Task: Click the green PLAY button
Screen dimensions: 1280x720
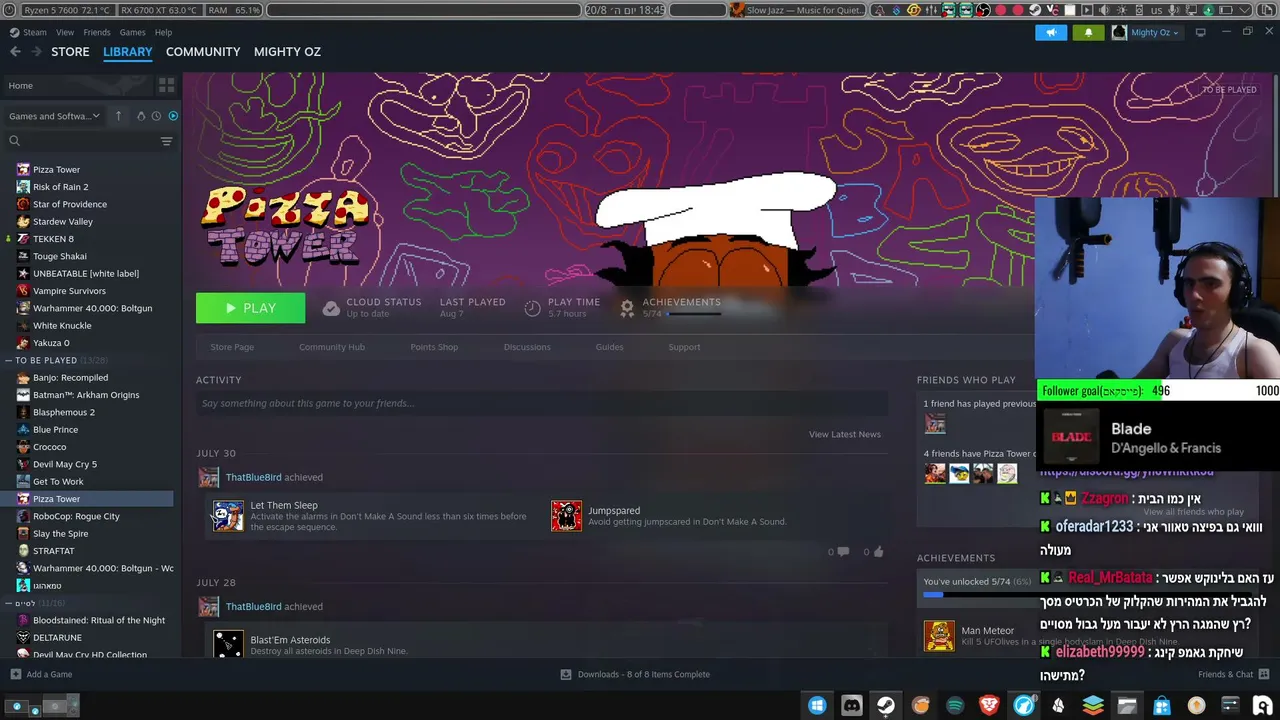Action: click(250, 308)
